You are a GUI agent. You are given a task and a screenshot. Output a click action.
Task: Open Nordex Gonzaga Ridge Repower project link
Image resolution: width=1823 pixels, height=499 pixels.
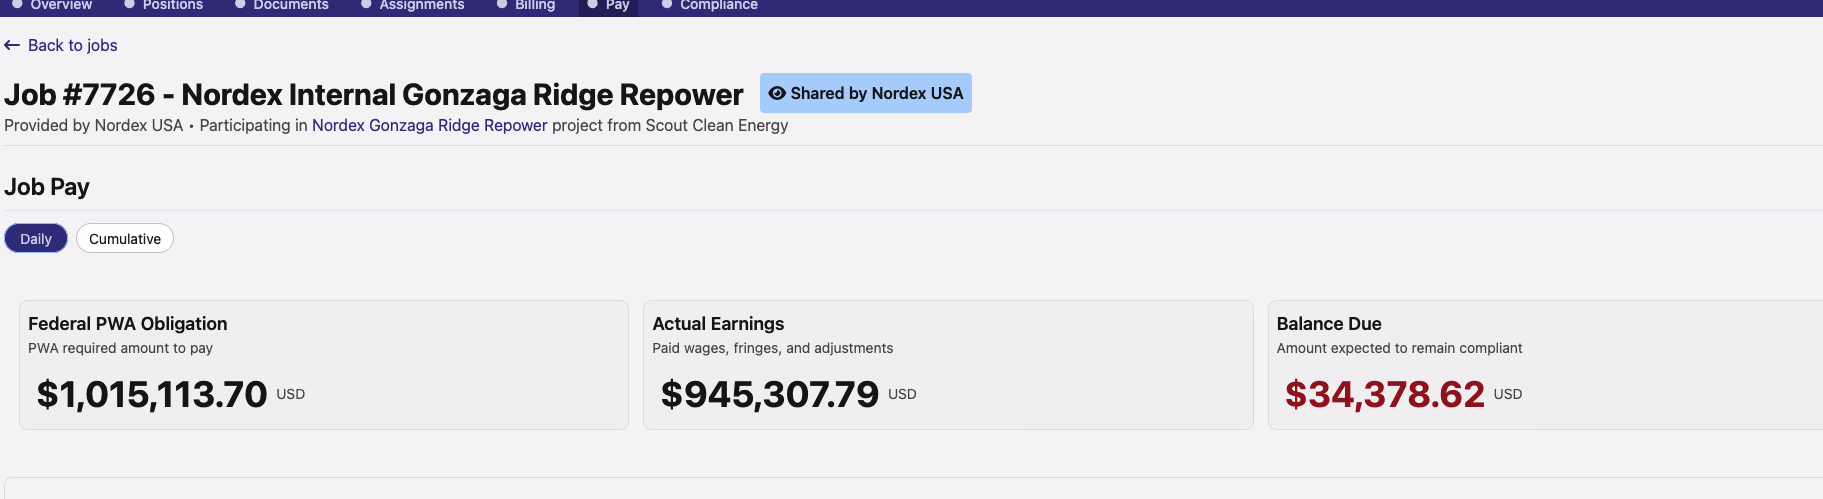(x=430, y=125)
